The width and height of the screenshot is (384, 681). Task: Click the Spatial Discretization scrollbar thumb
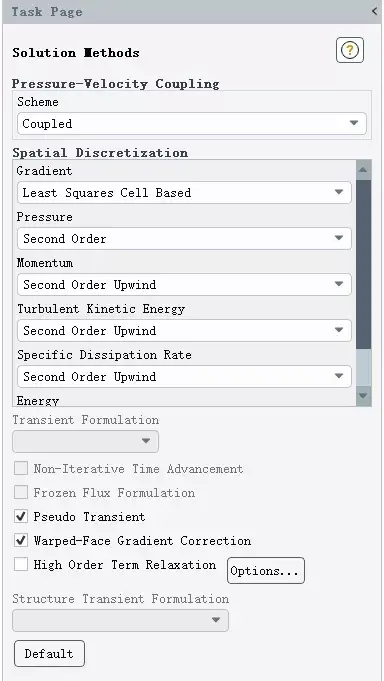363,264
